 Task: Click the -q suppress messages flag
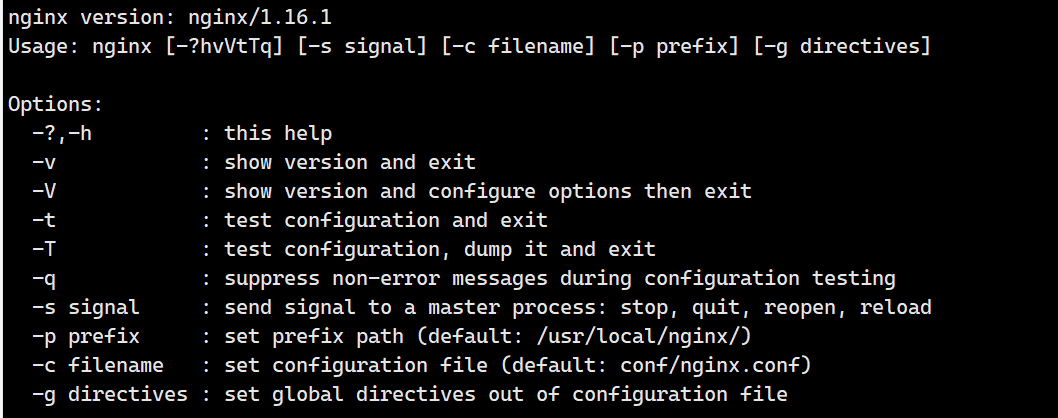pos(43,279)
